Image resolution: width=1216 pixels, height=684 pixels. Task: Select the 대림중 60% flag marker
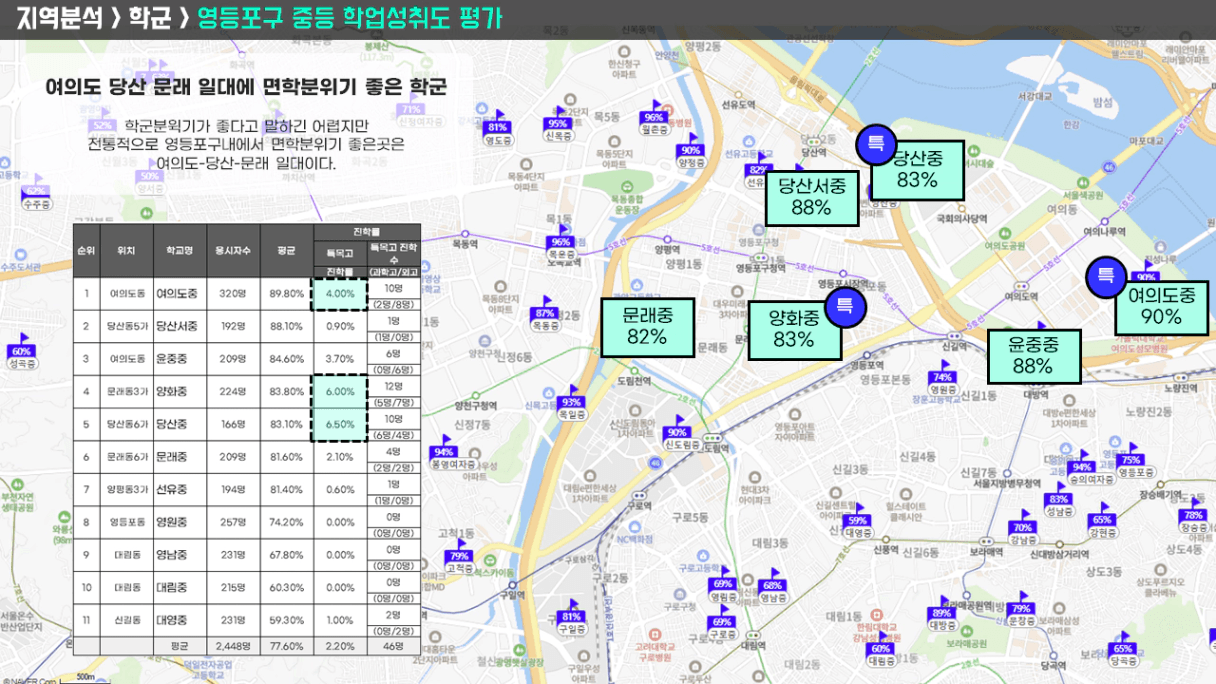tap(880, 650)
